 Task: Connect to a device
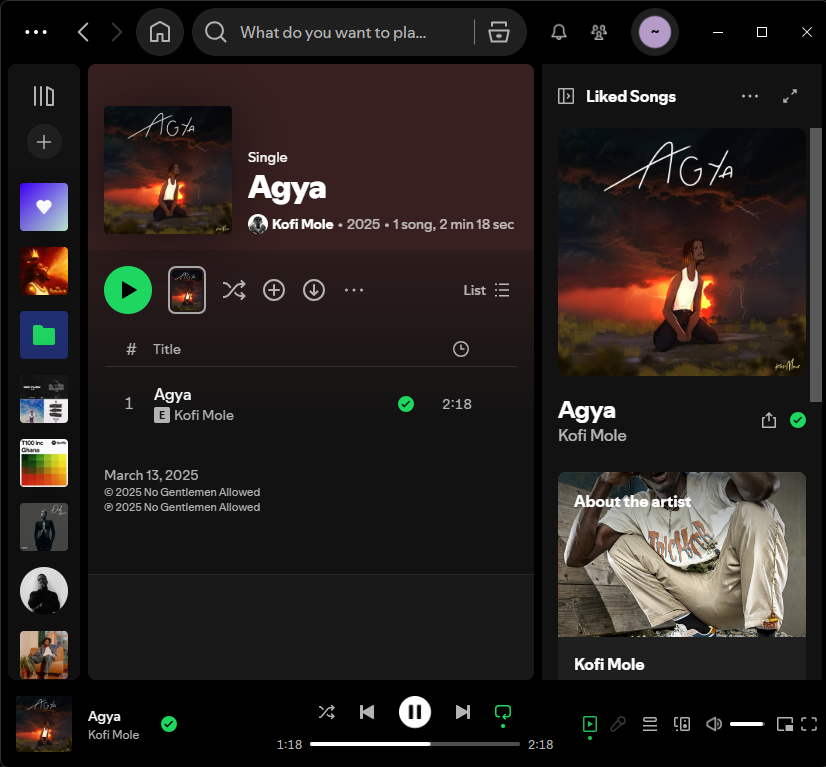point(682,724)
